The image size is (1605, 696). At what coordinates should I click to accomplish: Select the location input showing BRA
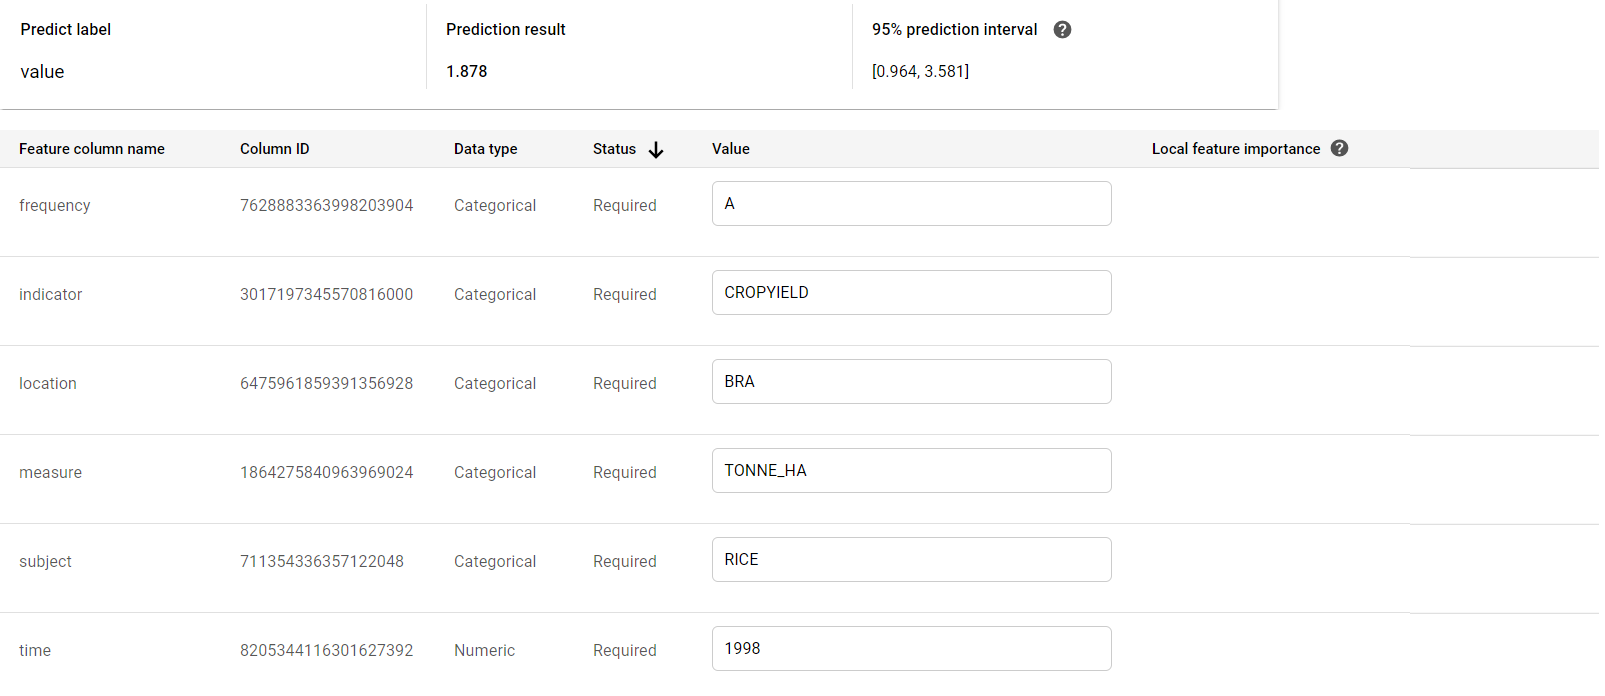[x=911, y=382]
